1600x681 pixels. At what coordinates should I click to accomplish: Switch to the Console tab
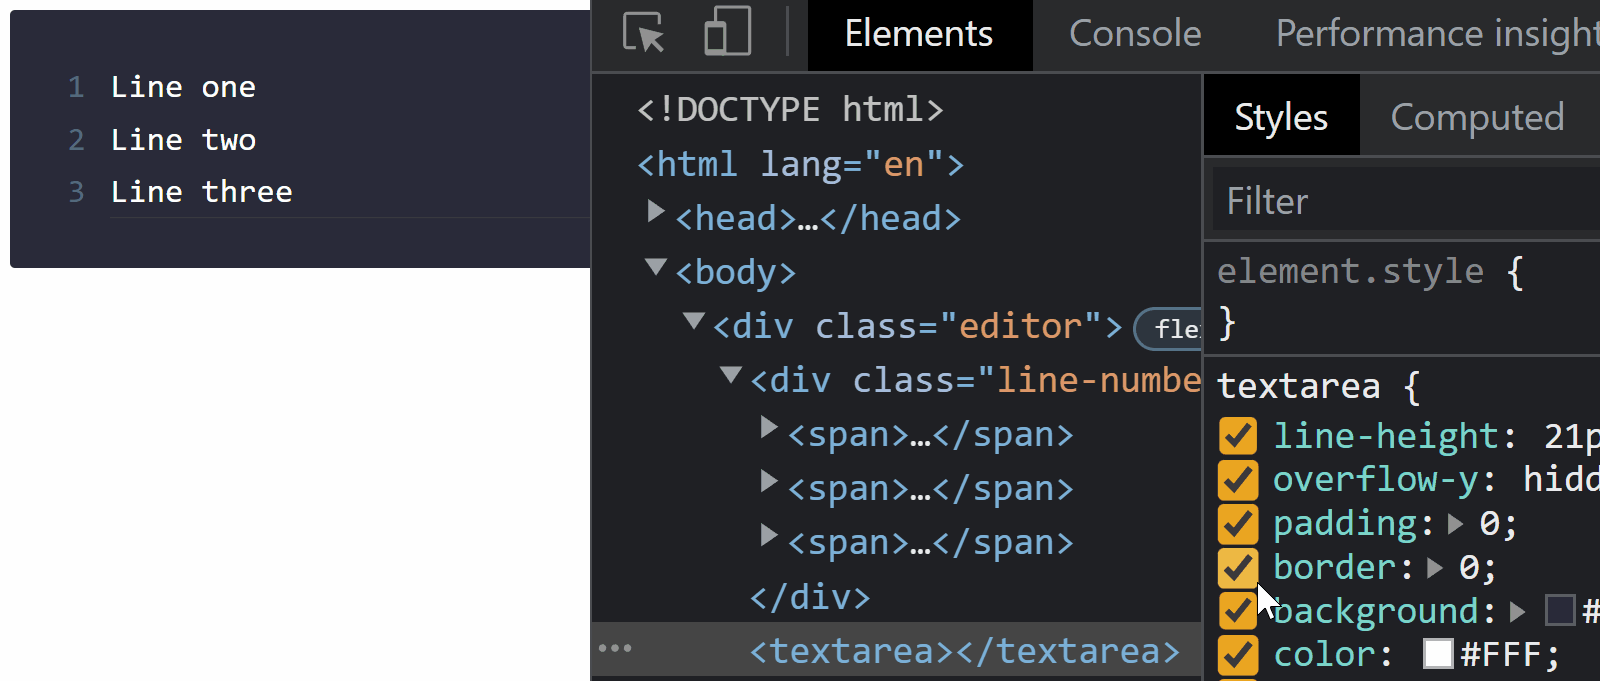[1135, 34]
